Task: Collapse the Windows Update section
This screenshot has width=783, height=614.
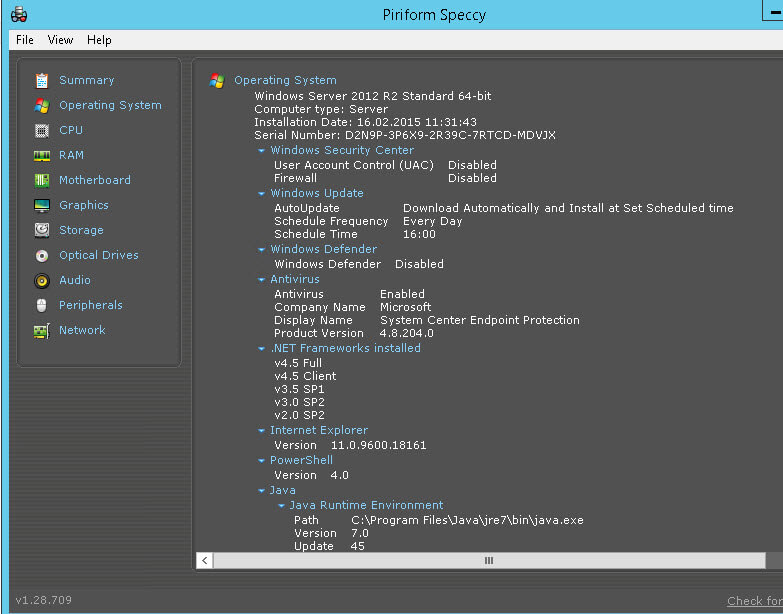Action: (261, 193)
